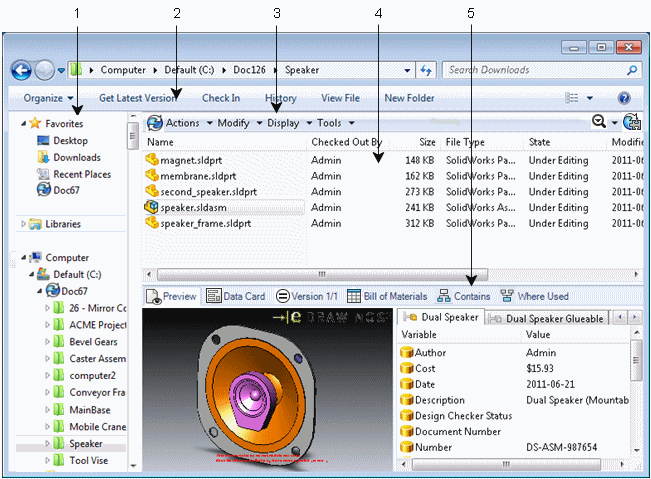Select the Tool Vise folder in tree
The width and height of the screenshot is (651, 479).
90,461
